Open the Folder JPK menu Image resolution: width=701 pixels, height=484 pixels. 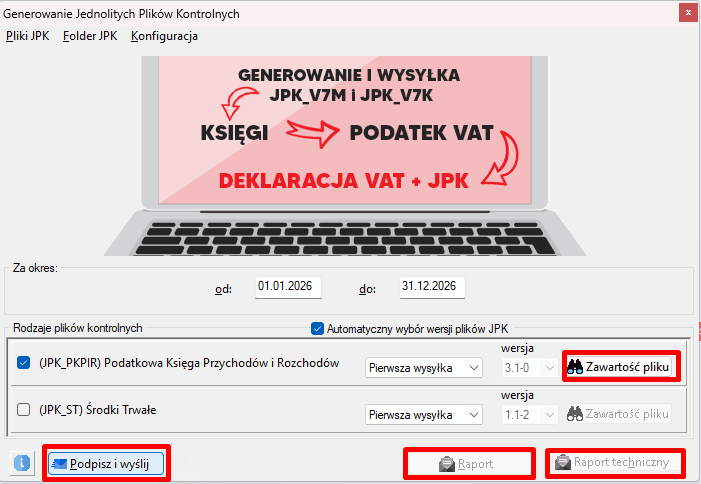90,36
